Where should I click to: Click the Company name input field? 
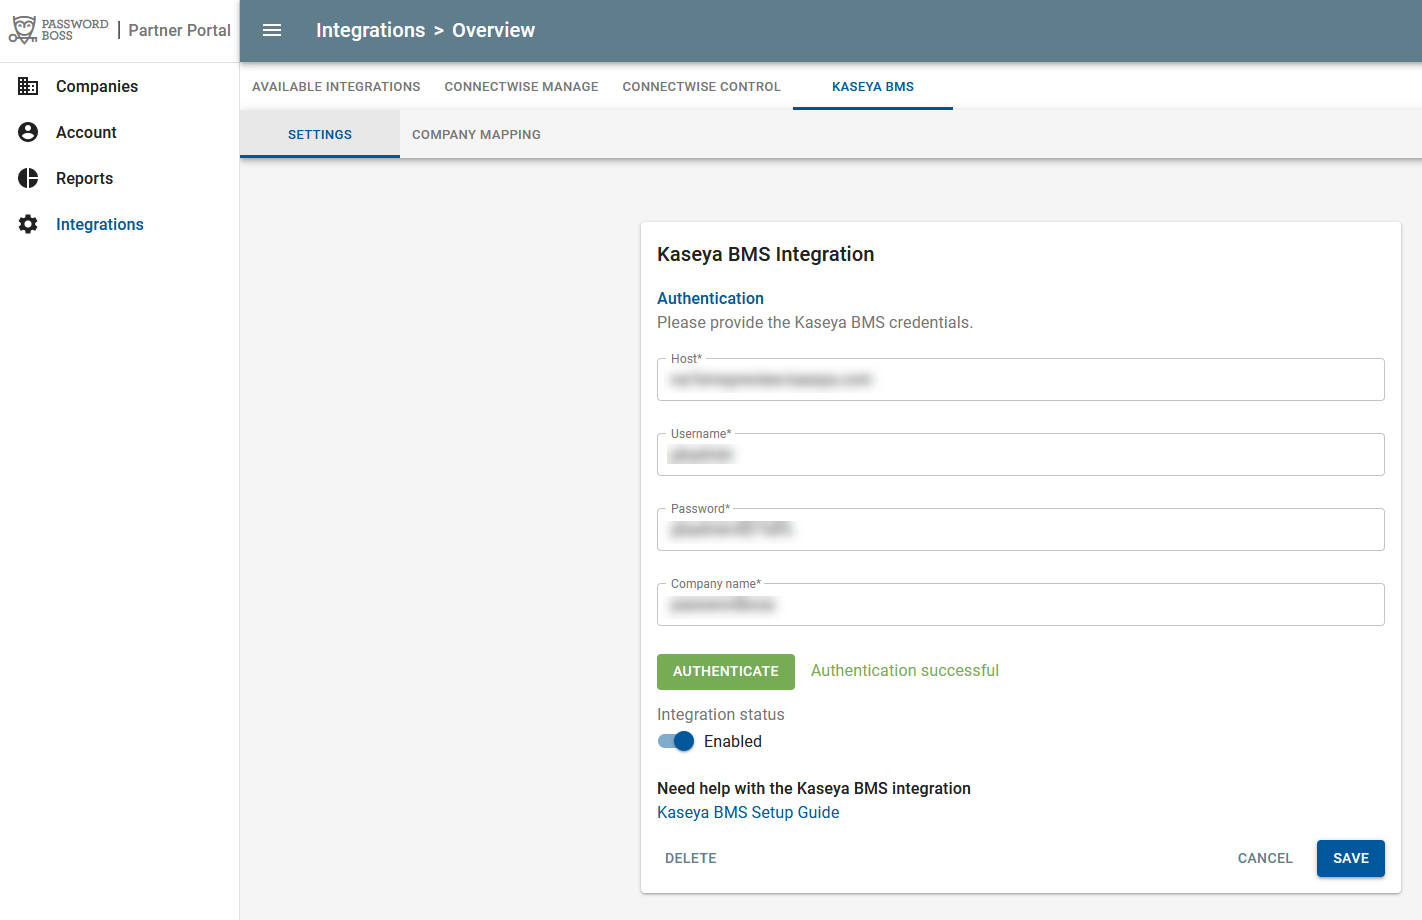(x=1020, y=604)
